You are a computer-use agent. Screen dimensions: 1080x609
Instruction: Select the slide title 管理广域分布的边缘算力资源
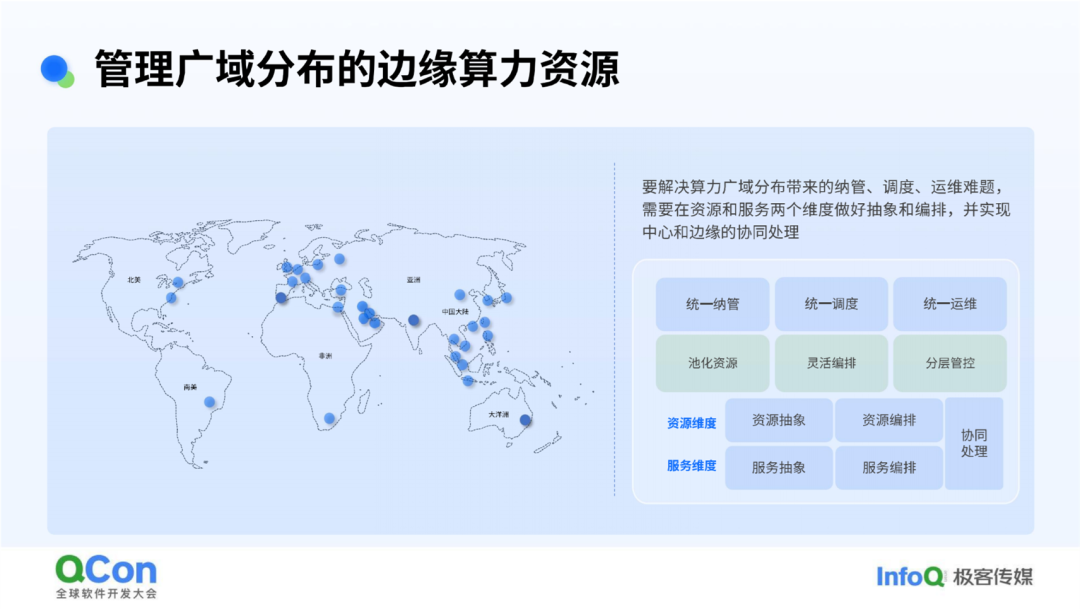357,69
